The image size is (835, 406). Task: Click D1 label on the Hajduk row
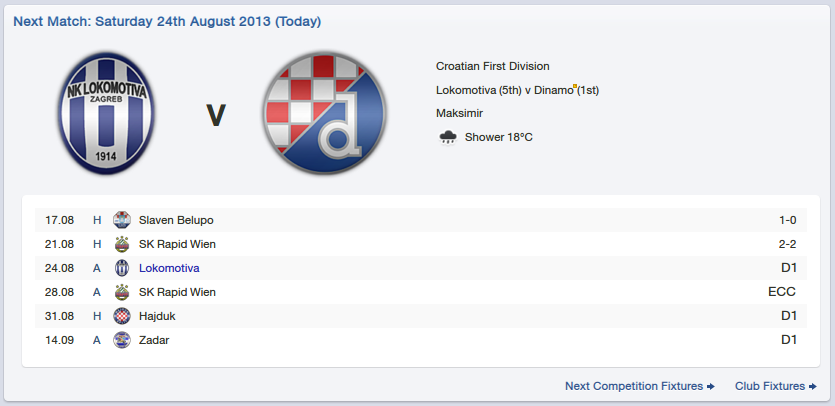[x=789, y=316]
